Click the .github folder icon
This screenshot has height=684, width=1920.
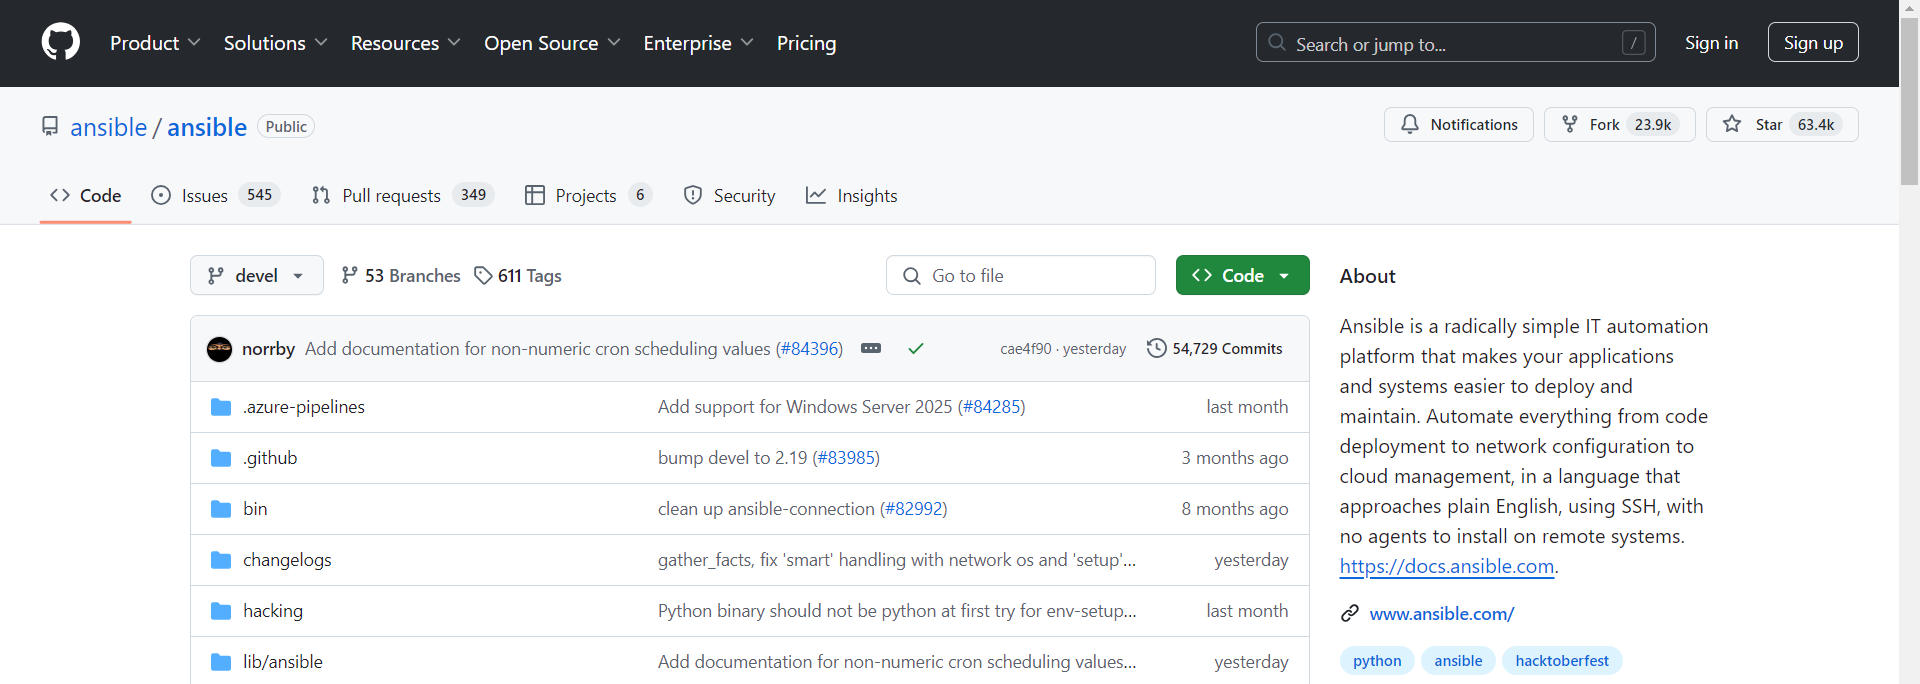point(221,458)
